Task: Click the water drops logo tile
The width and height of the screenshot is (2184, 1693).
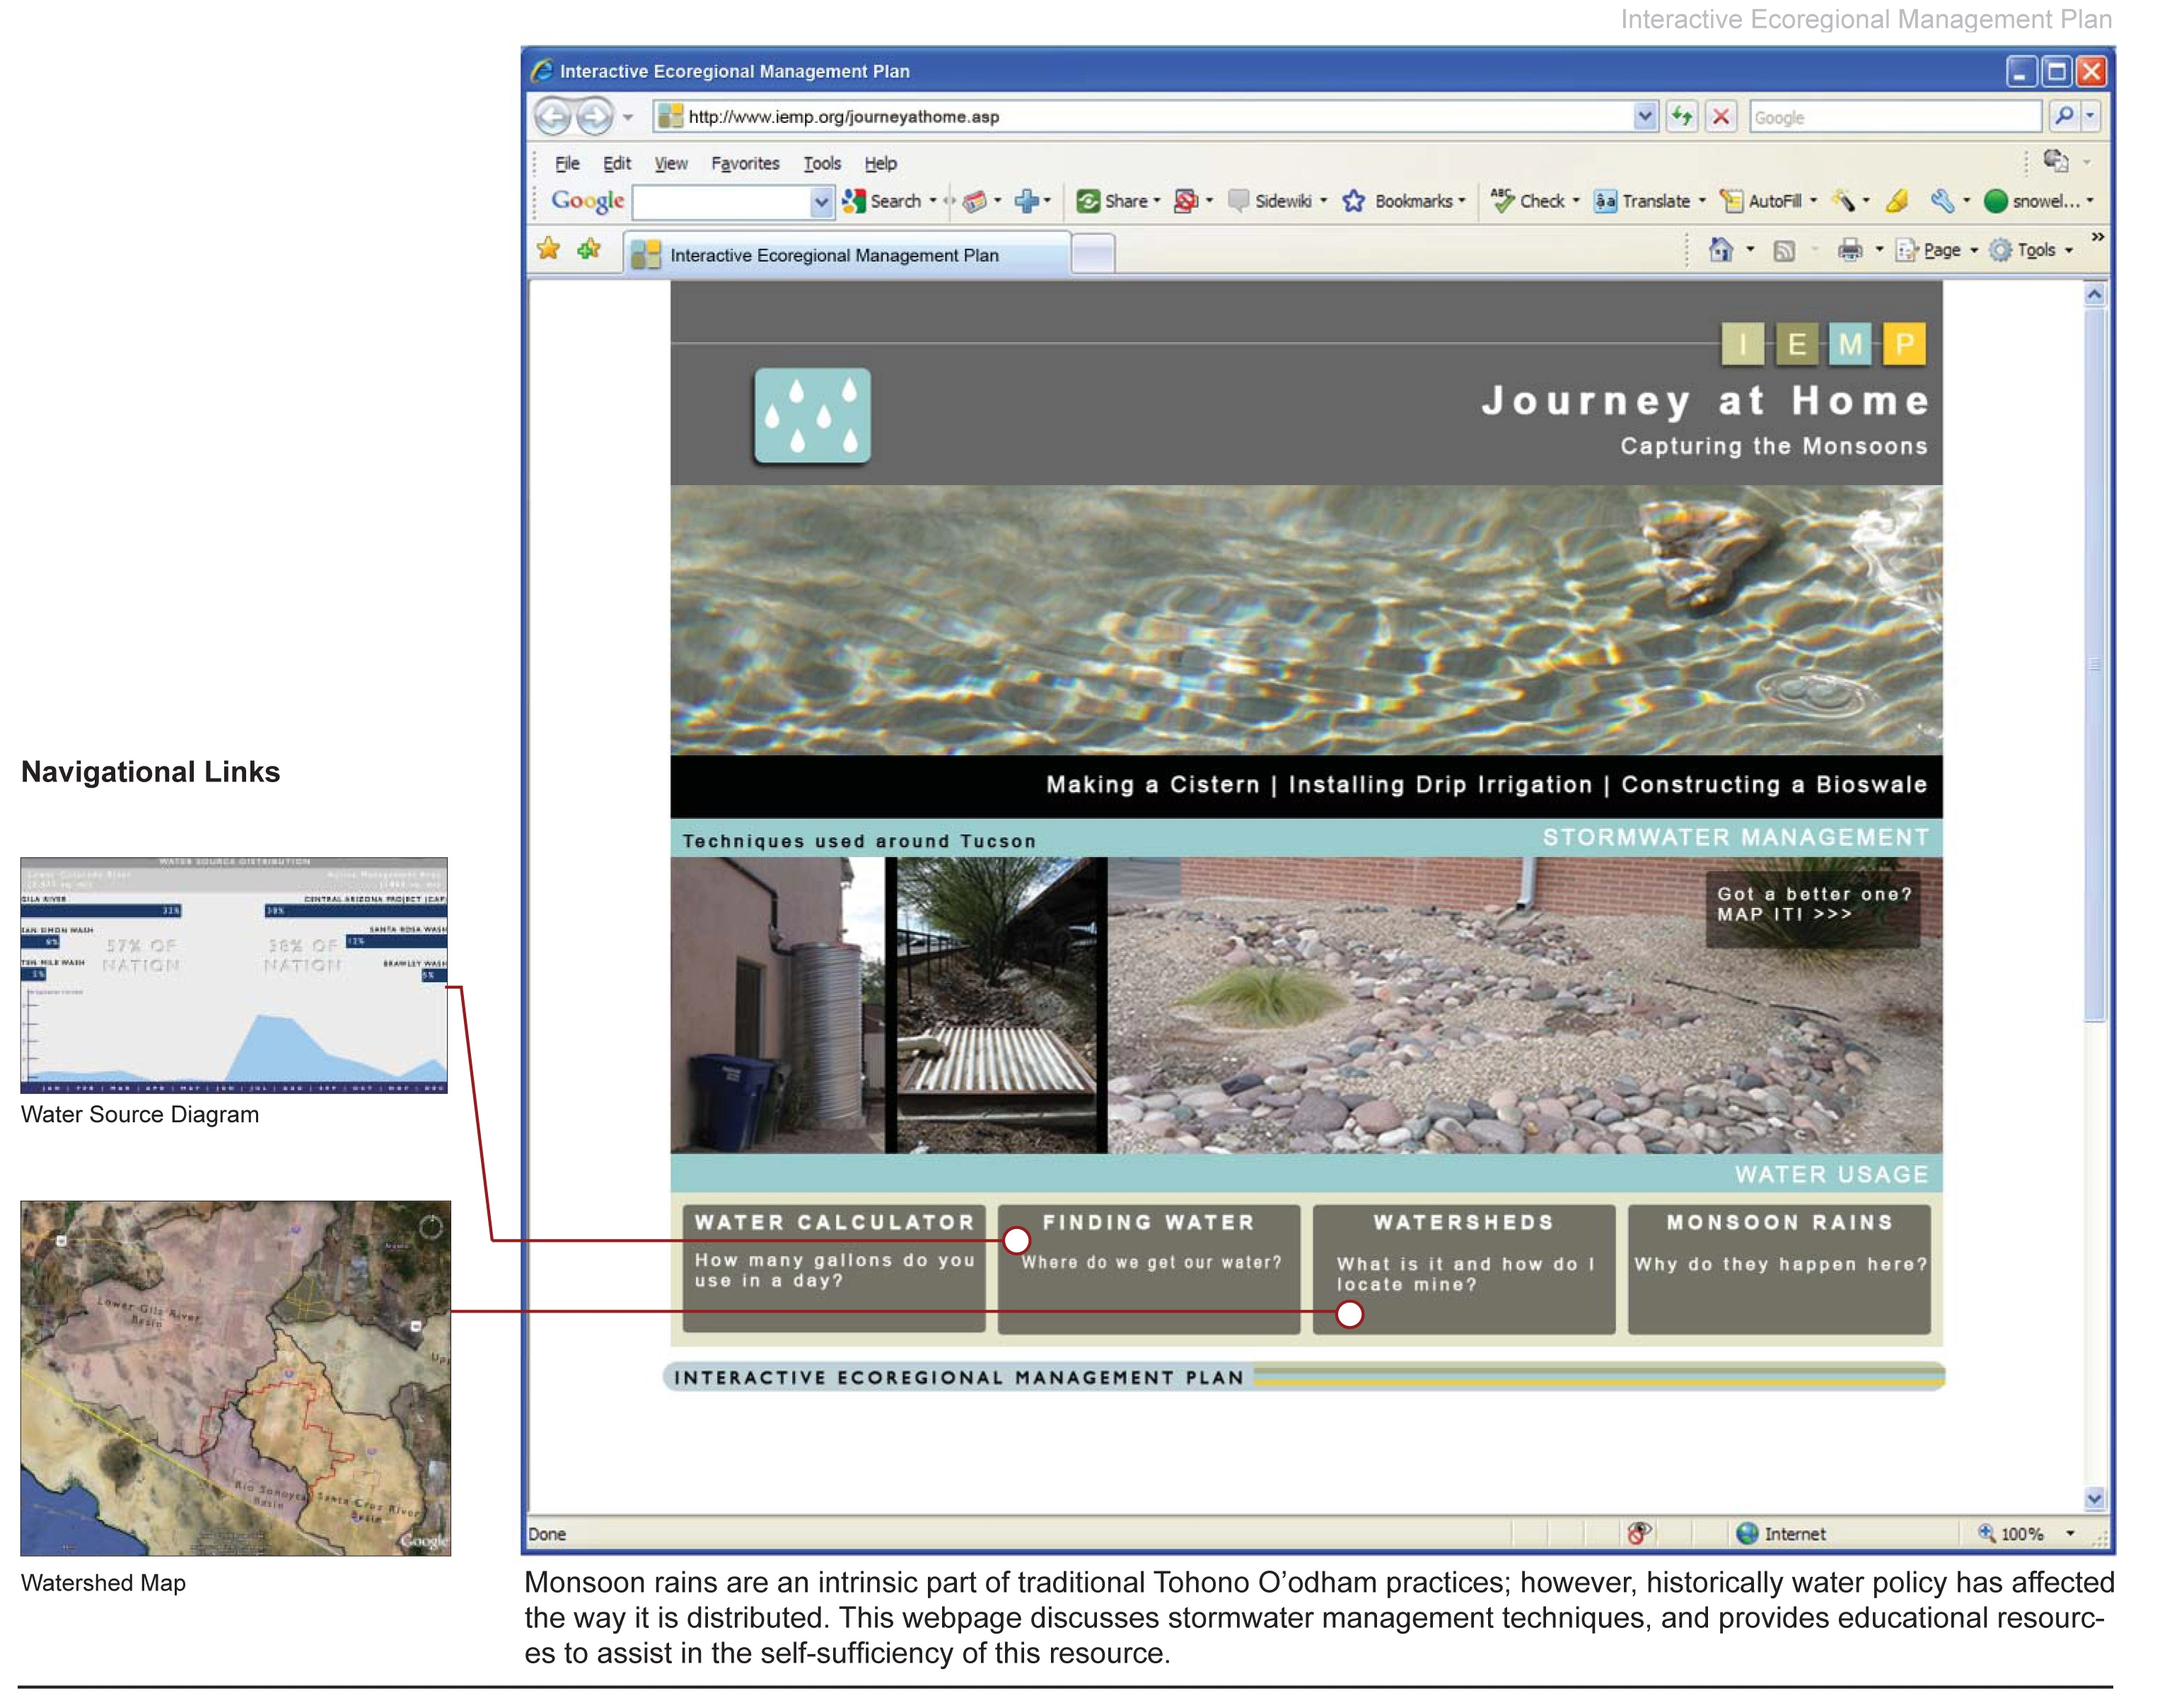Action: (812, 416)
